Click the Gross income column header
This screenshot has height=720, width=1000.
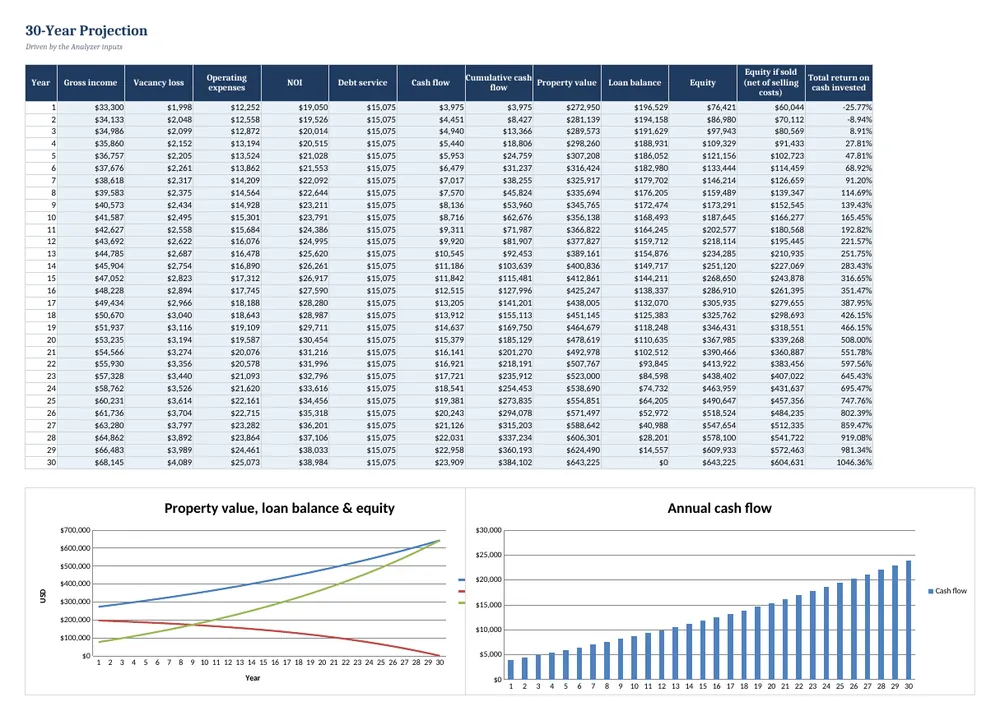point(91,82)
